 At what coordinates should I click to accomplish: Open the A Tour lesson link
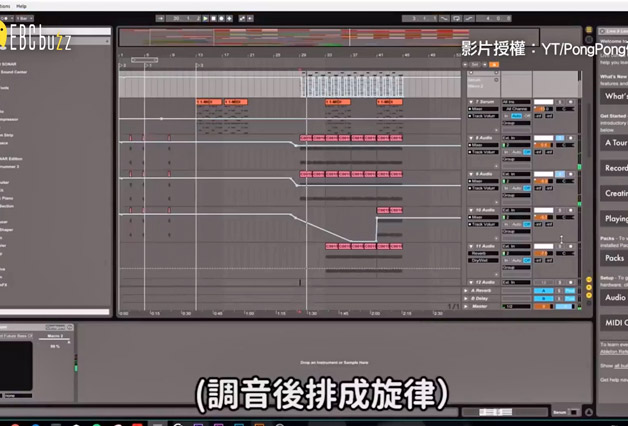(x=615, y=143)
